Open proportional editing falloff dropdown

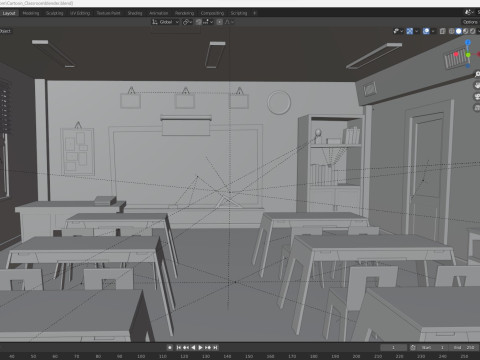[229, 22]
